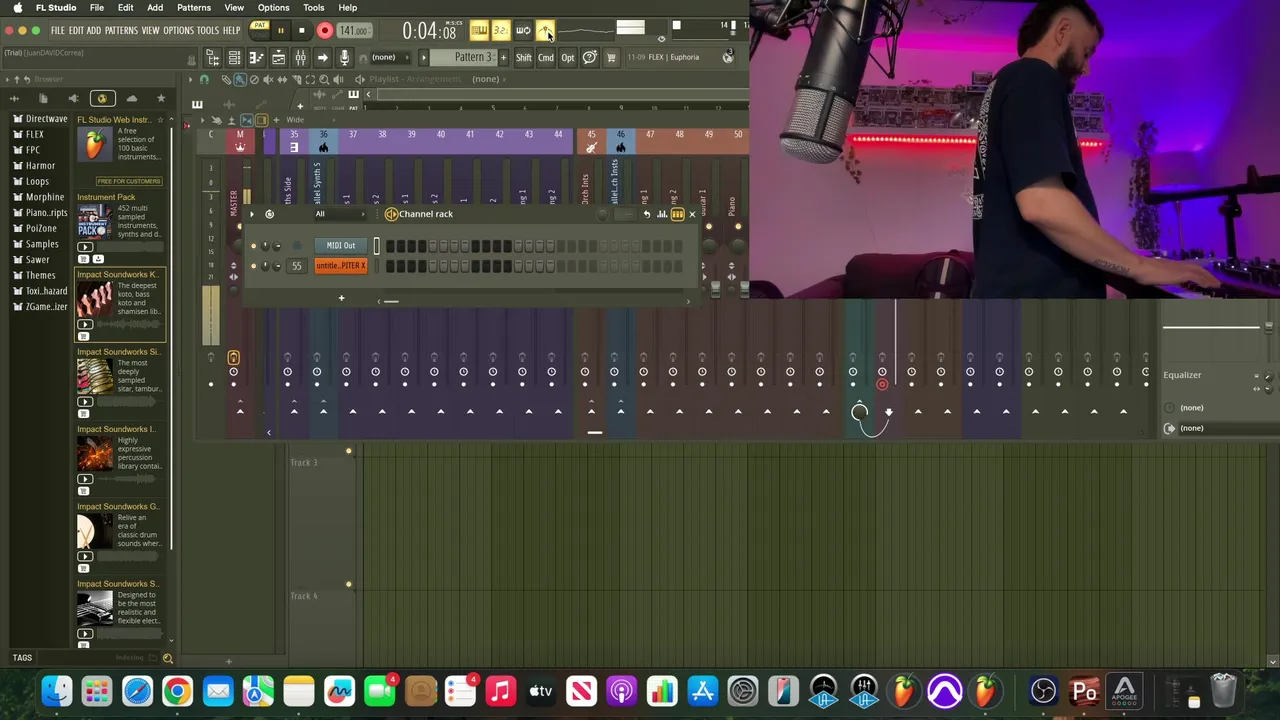Open the Mixer view toolbar icon
This screenshot has height=720, width=1280.
click(300, 58)
